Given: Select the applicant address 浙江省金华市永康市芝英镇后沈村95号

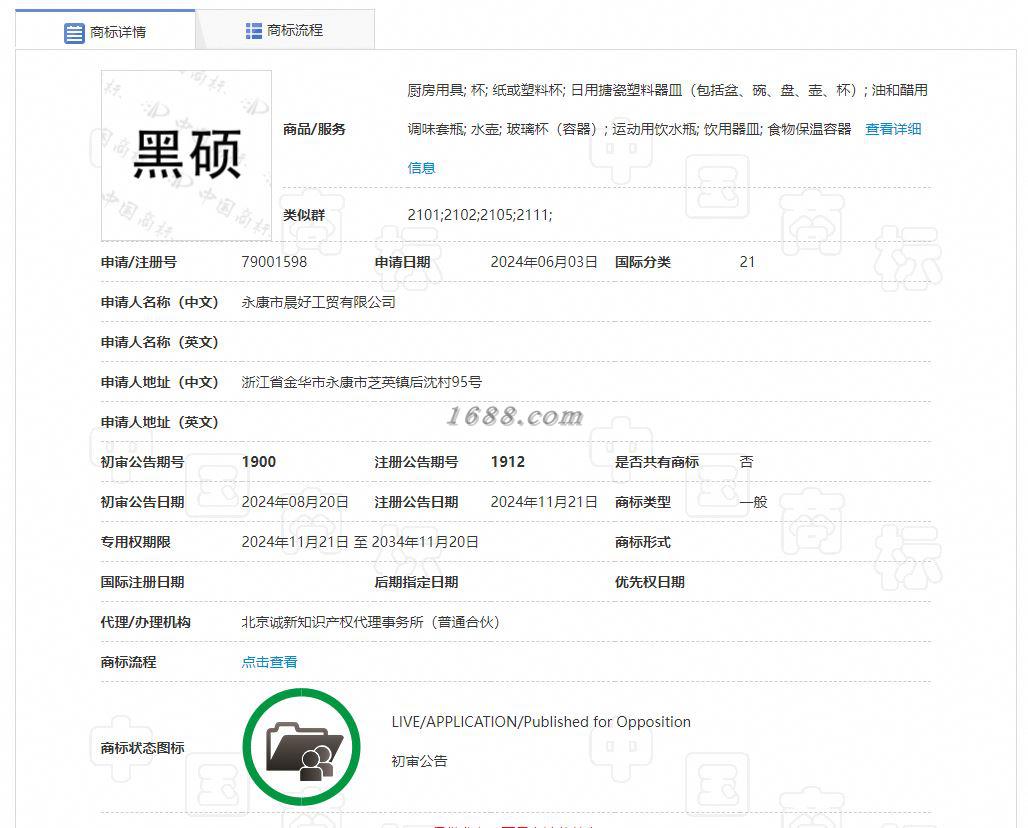Looking at the screenshot, I should click(361, 382).
